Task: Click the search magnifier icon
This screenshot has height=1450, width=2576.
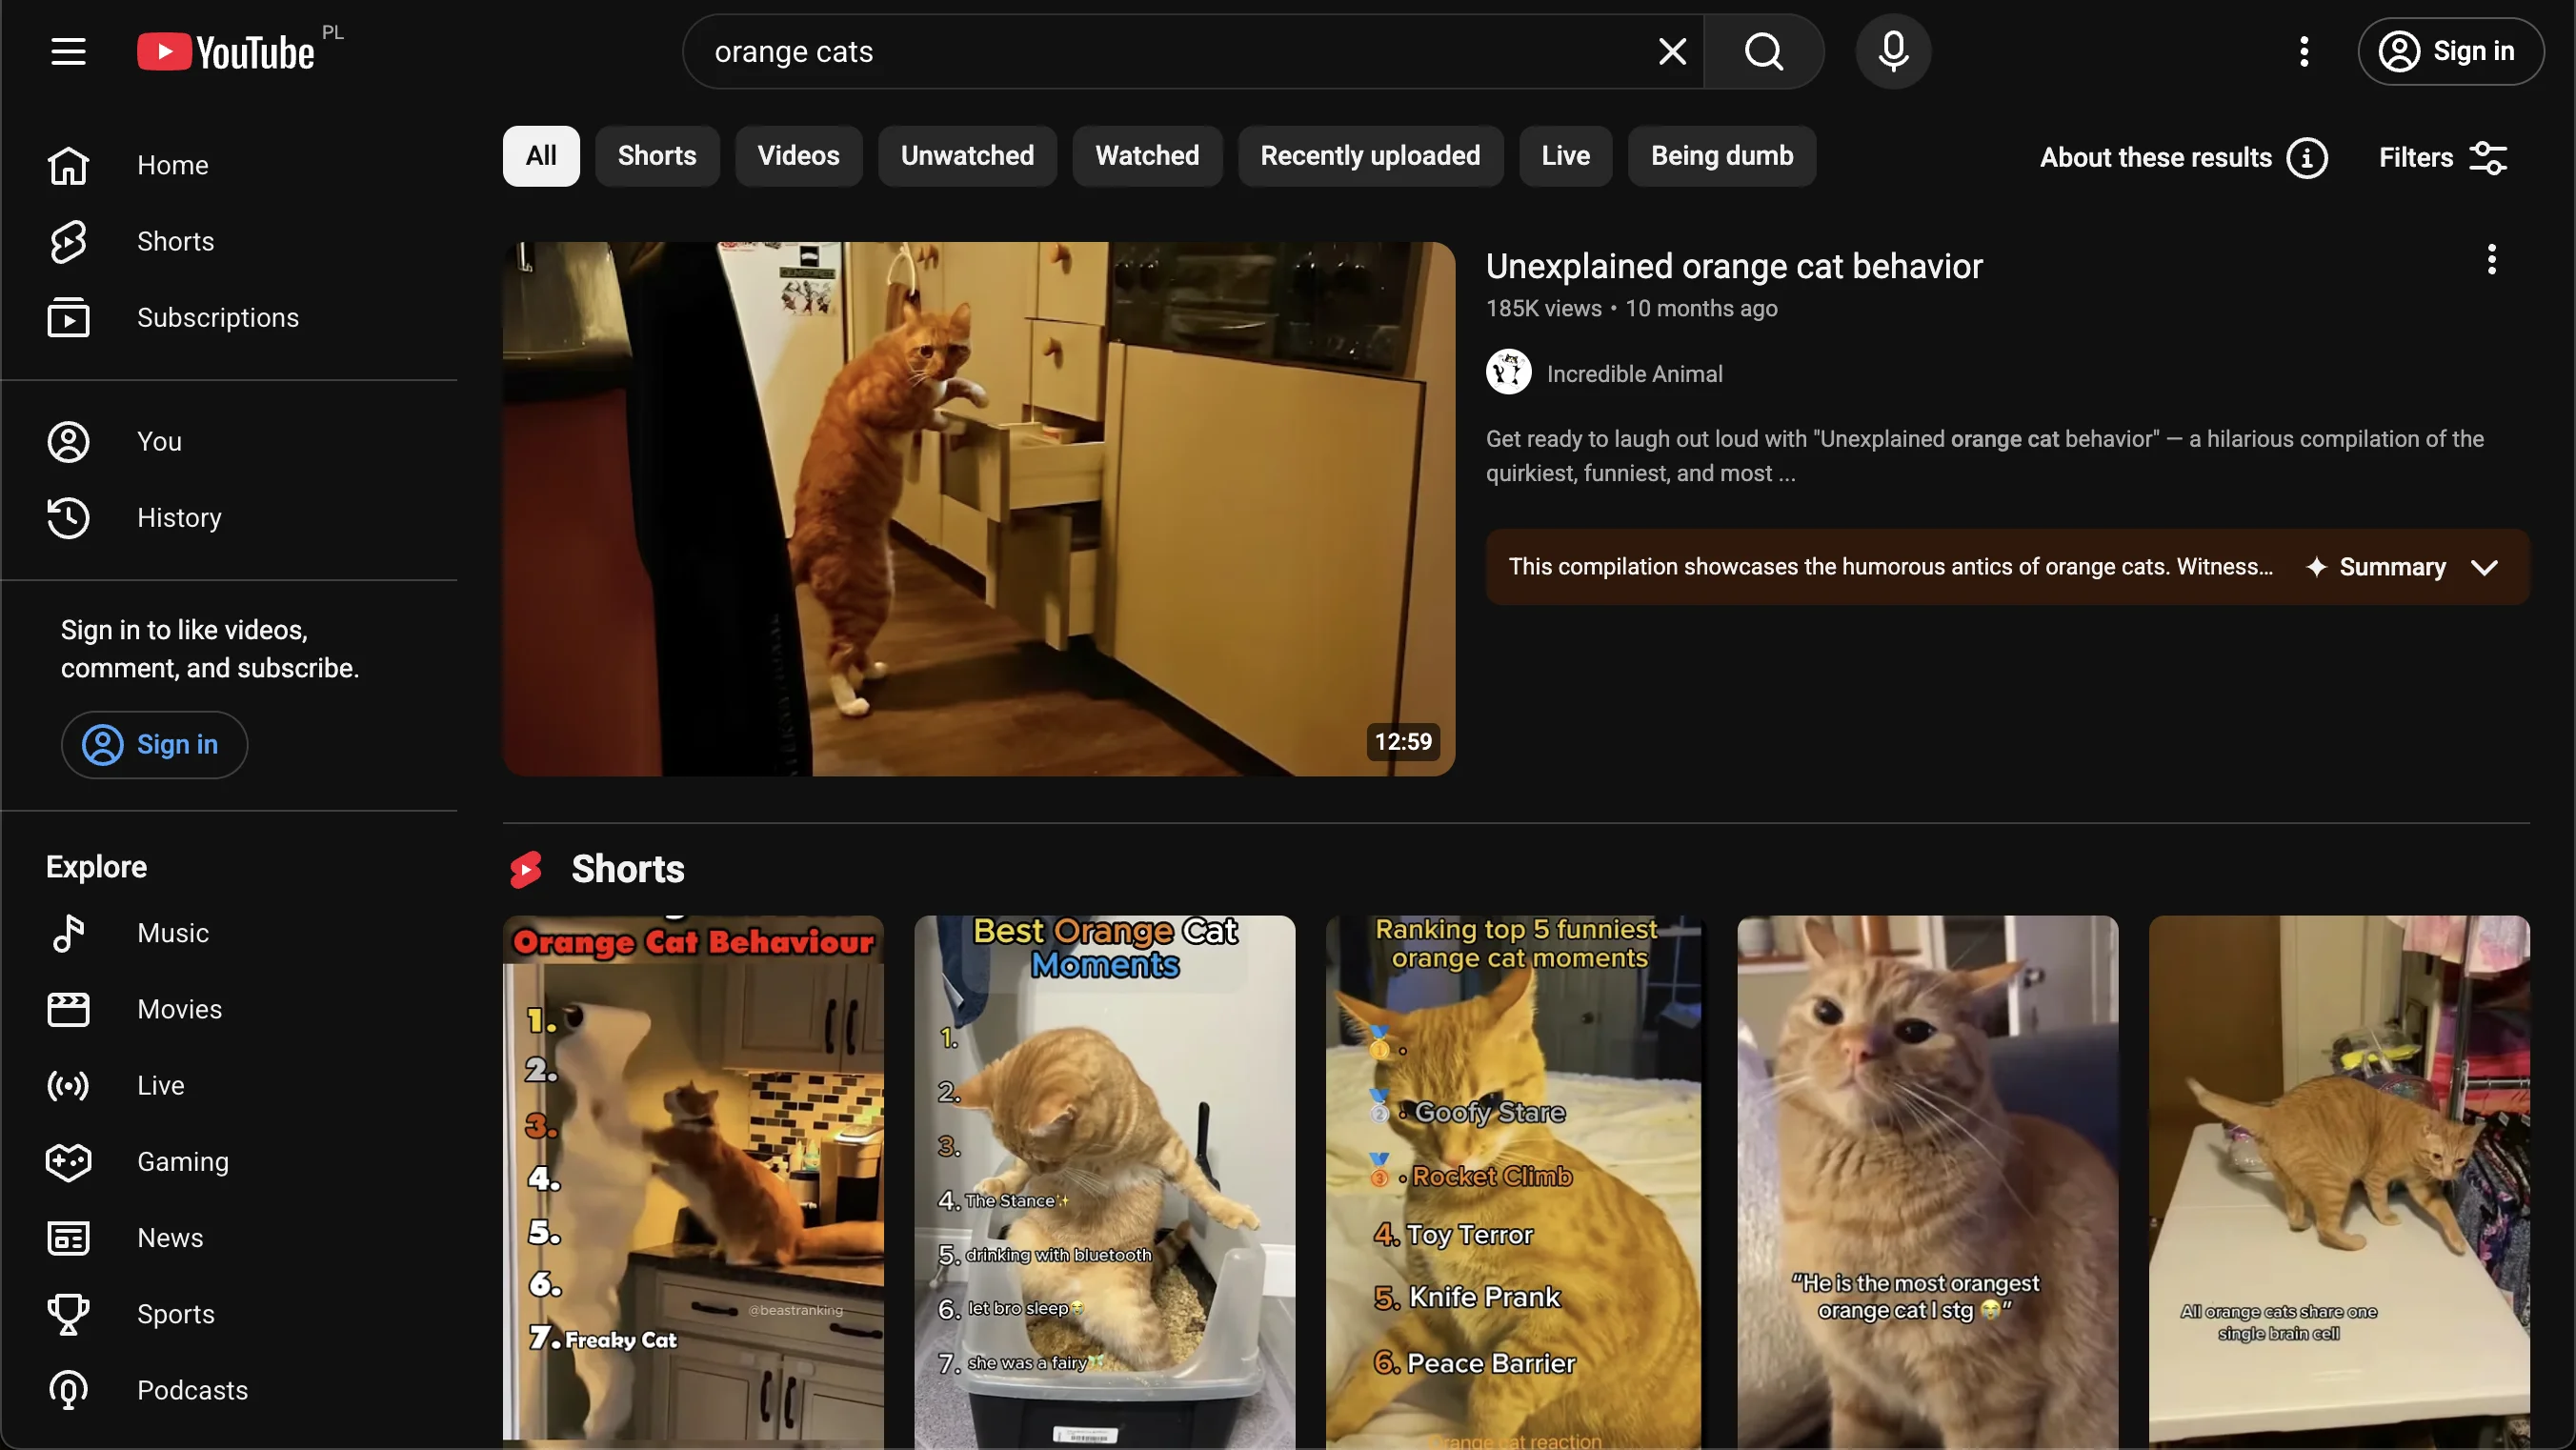Action: [1764, 51]
